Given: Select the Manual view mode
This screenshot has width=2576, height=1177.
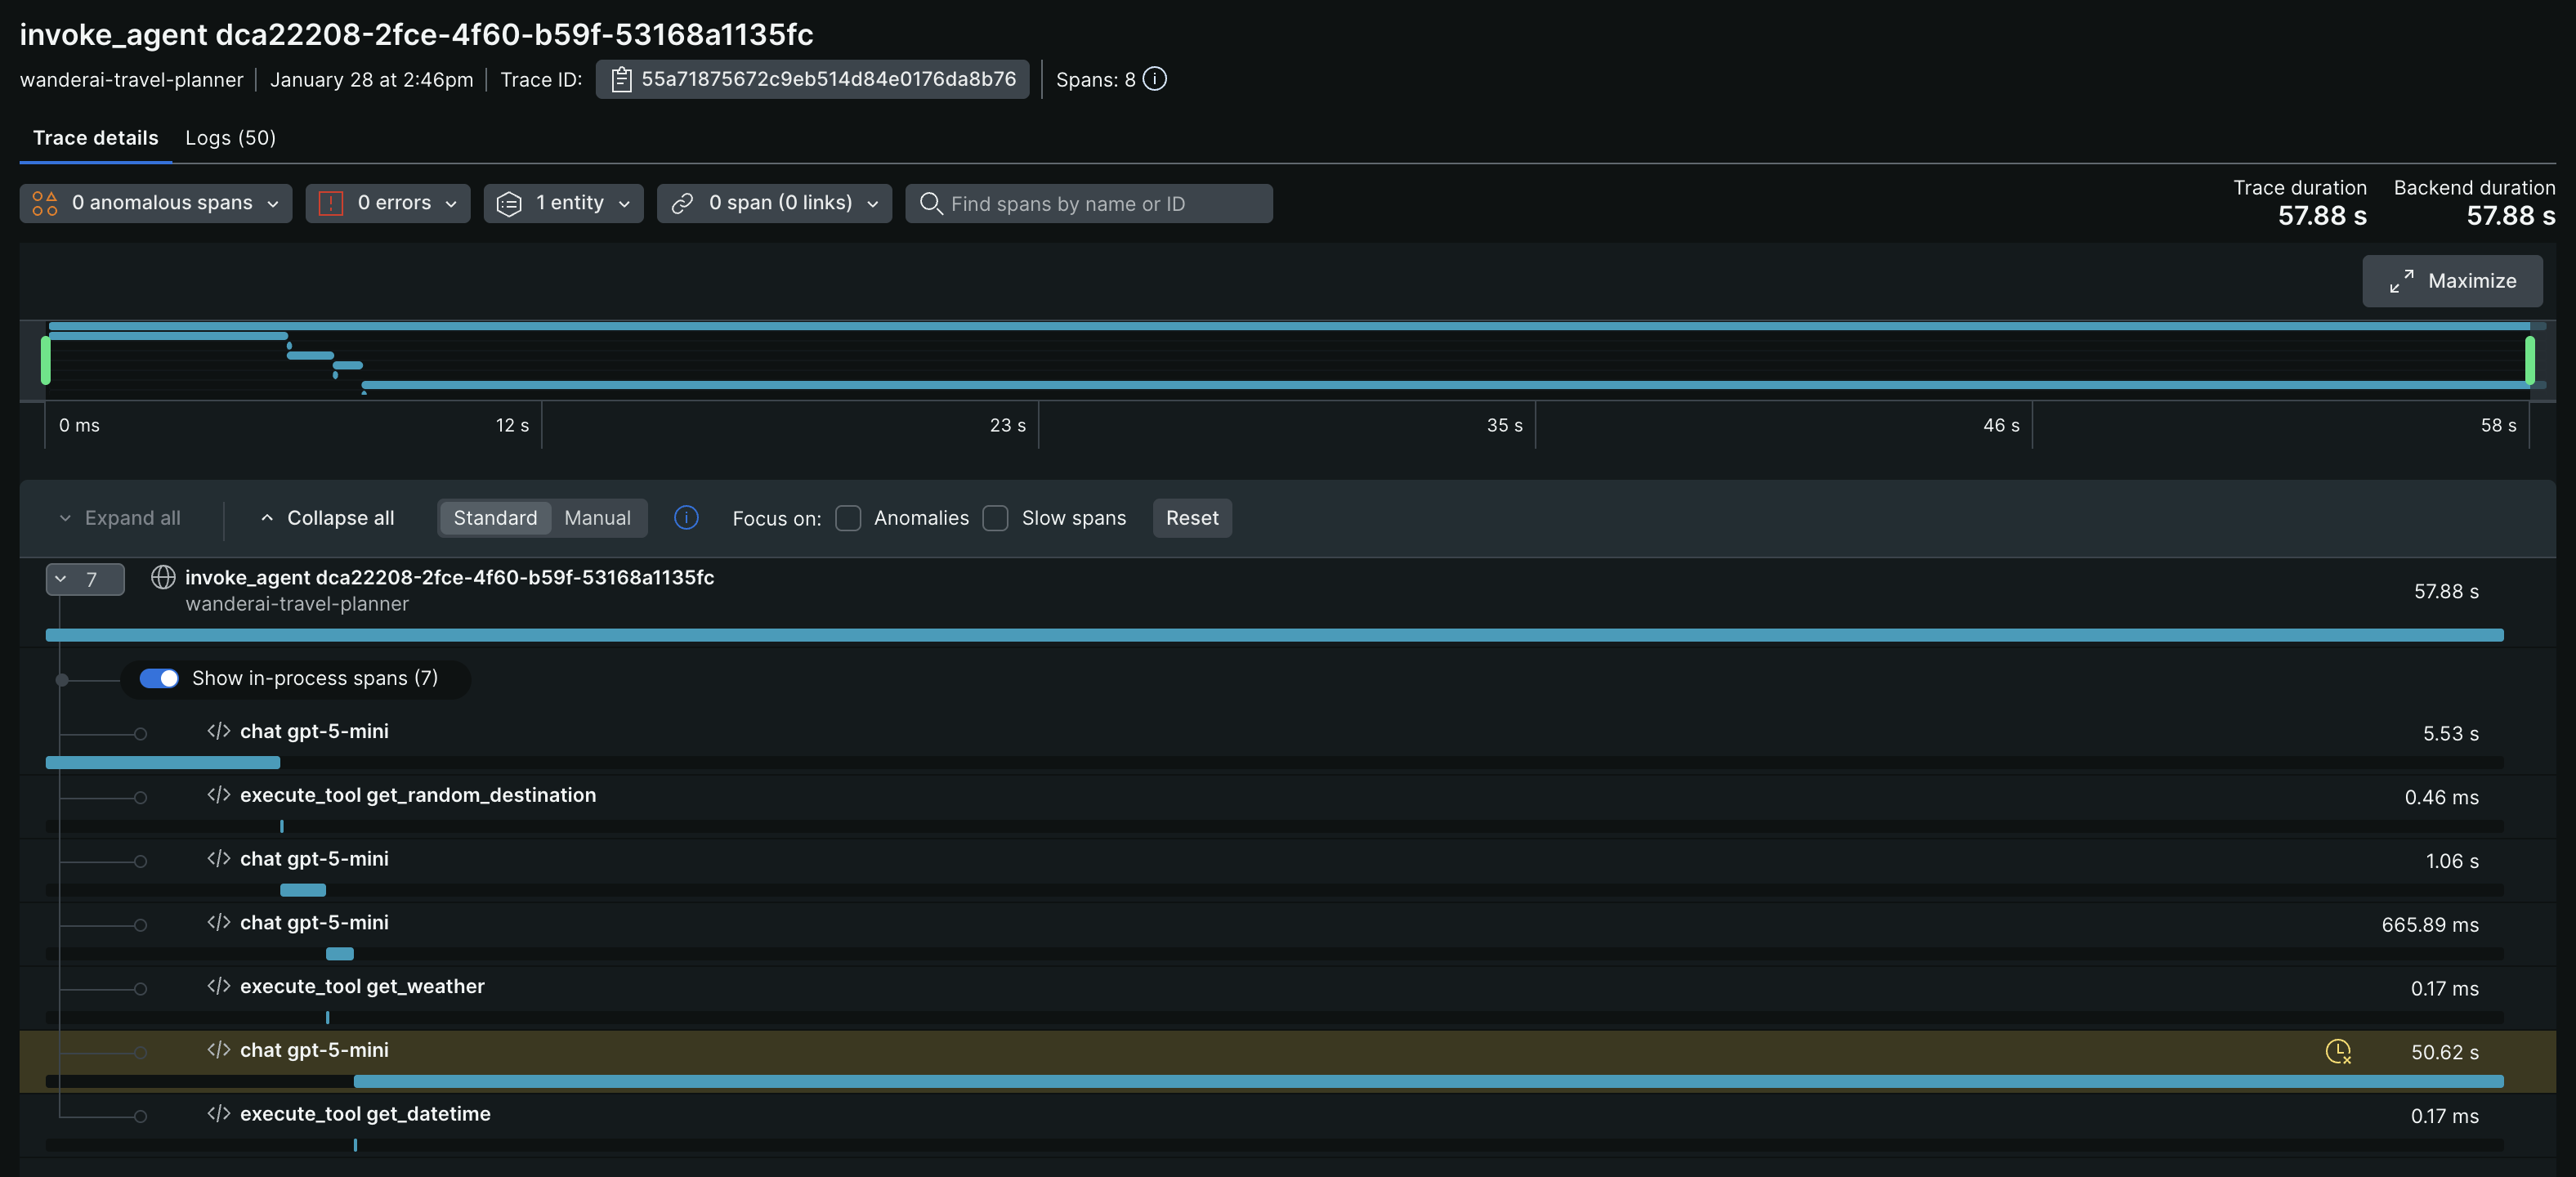Looking at the screenshot, I should point(597,518).
